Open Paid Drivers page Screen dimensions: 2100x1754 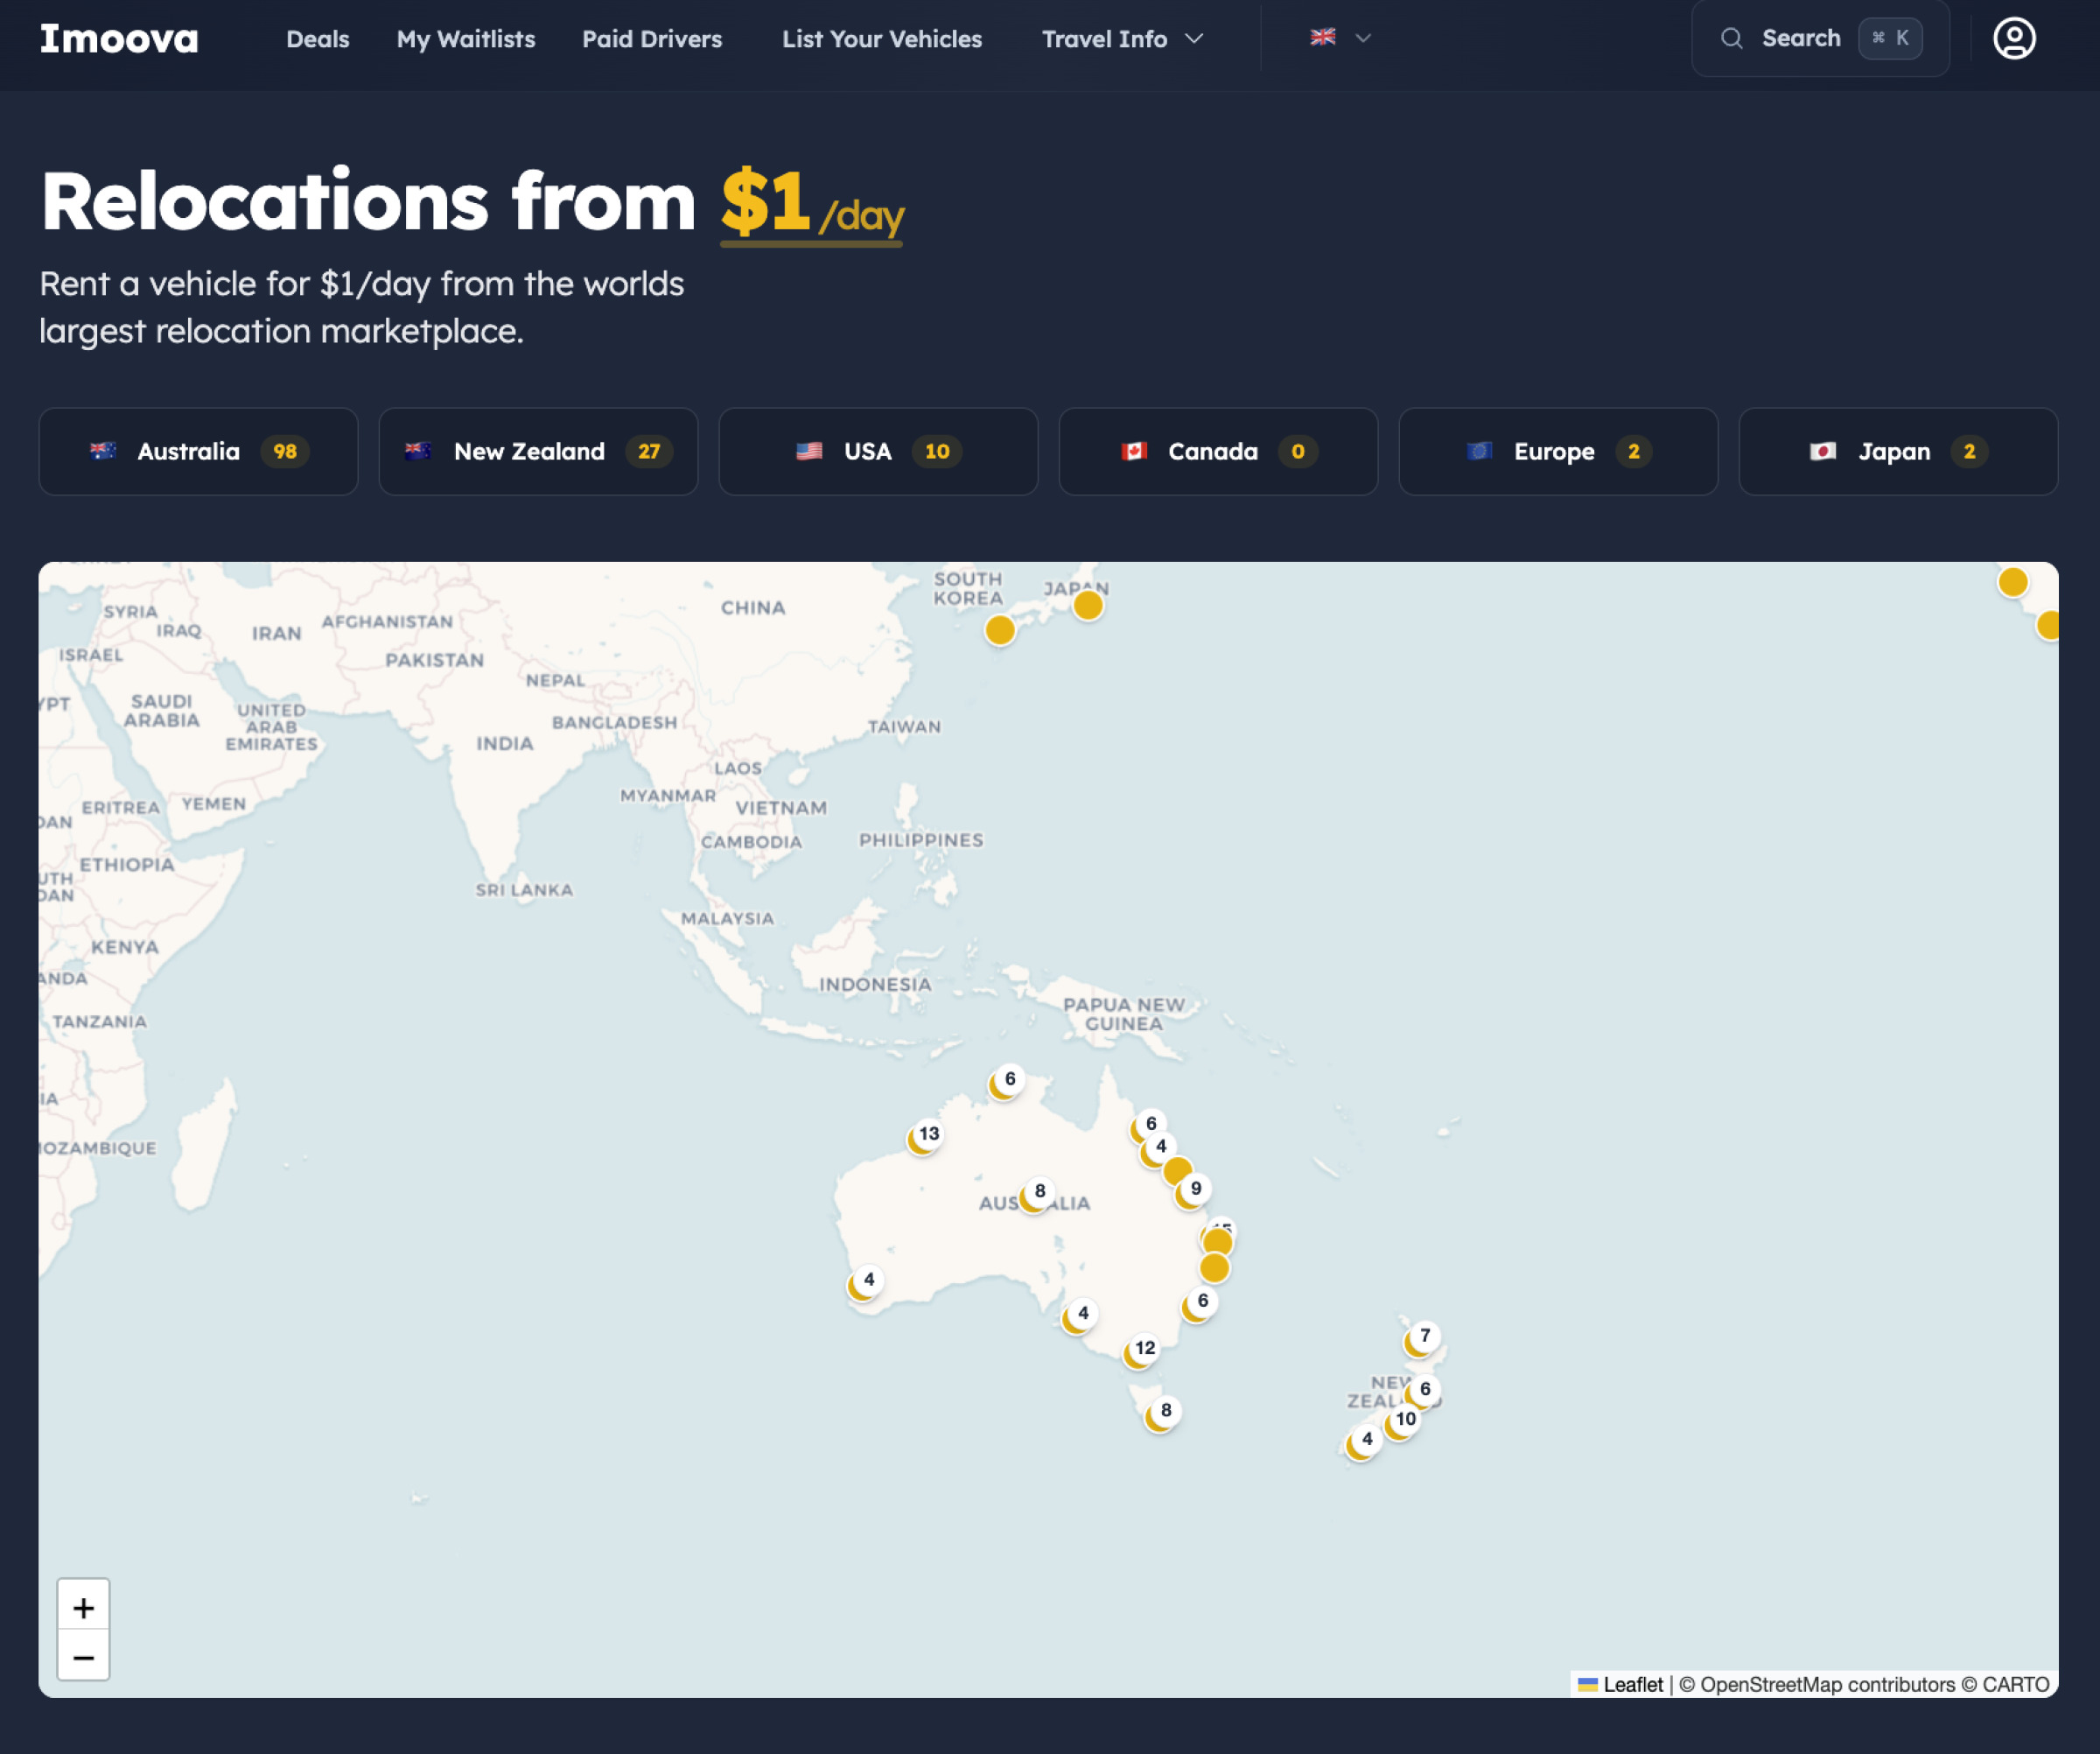tap(652, 39)
